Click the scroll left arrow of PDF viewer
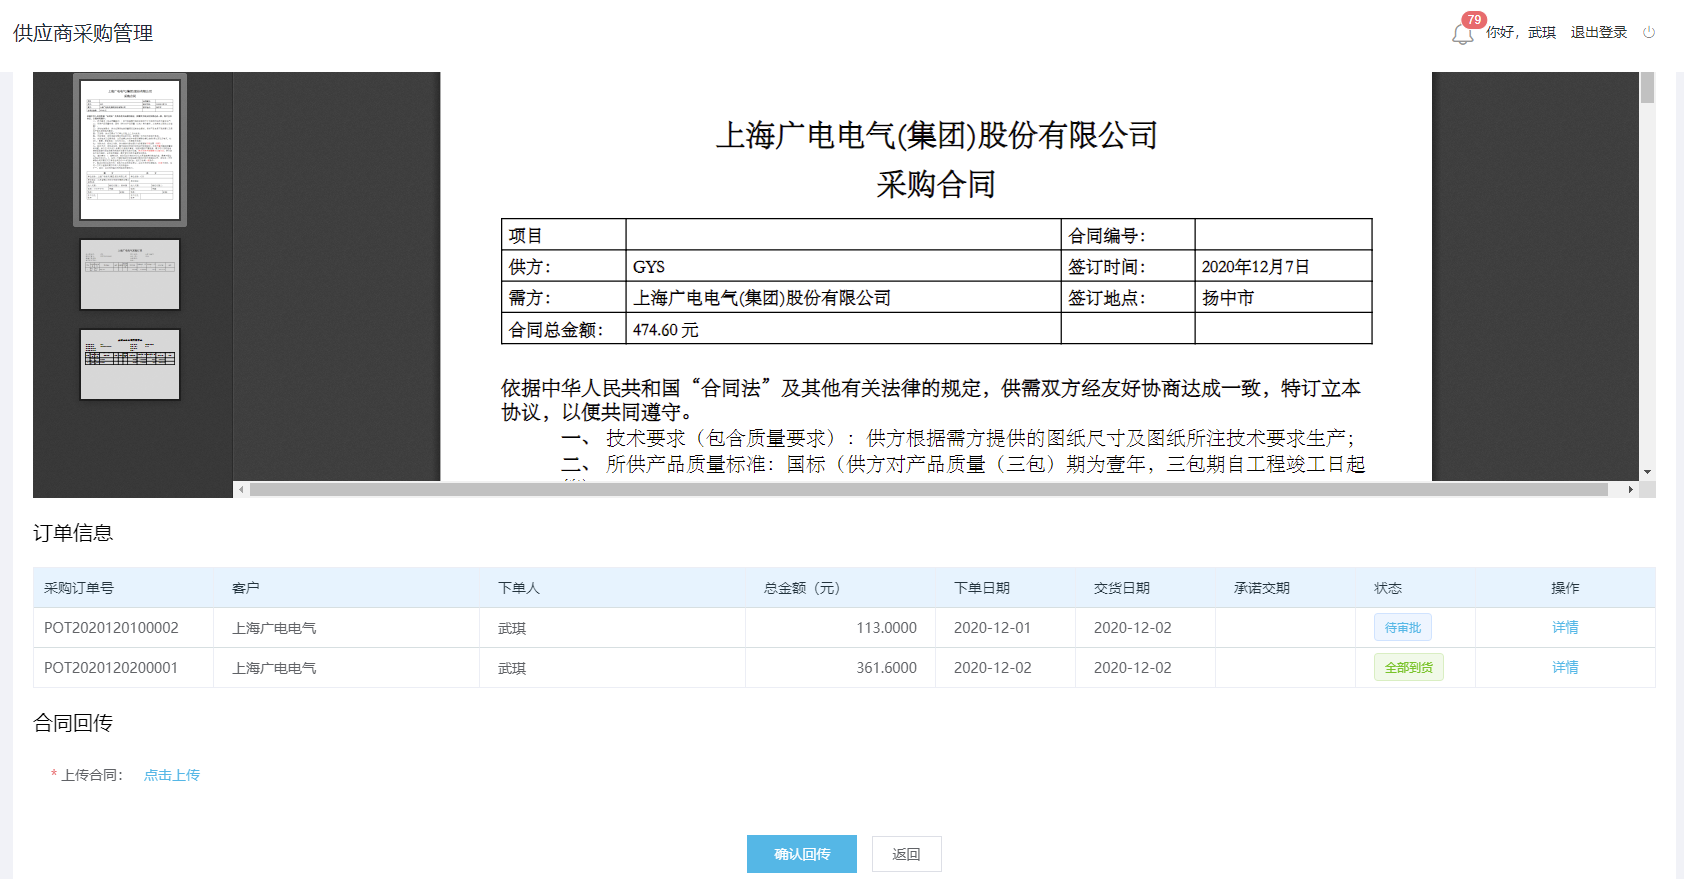 coord(240,490)
